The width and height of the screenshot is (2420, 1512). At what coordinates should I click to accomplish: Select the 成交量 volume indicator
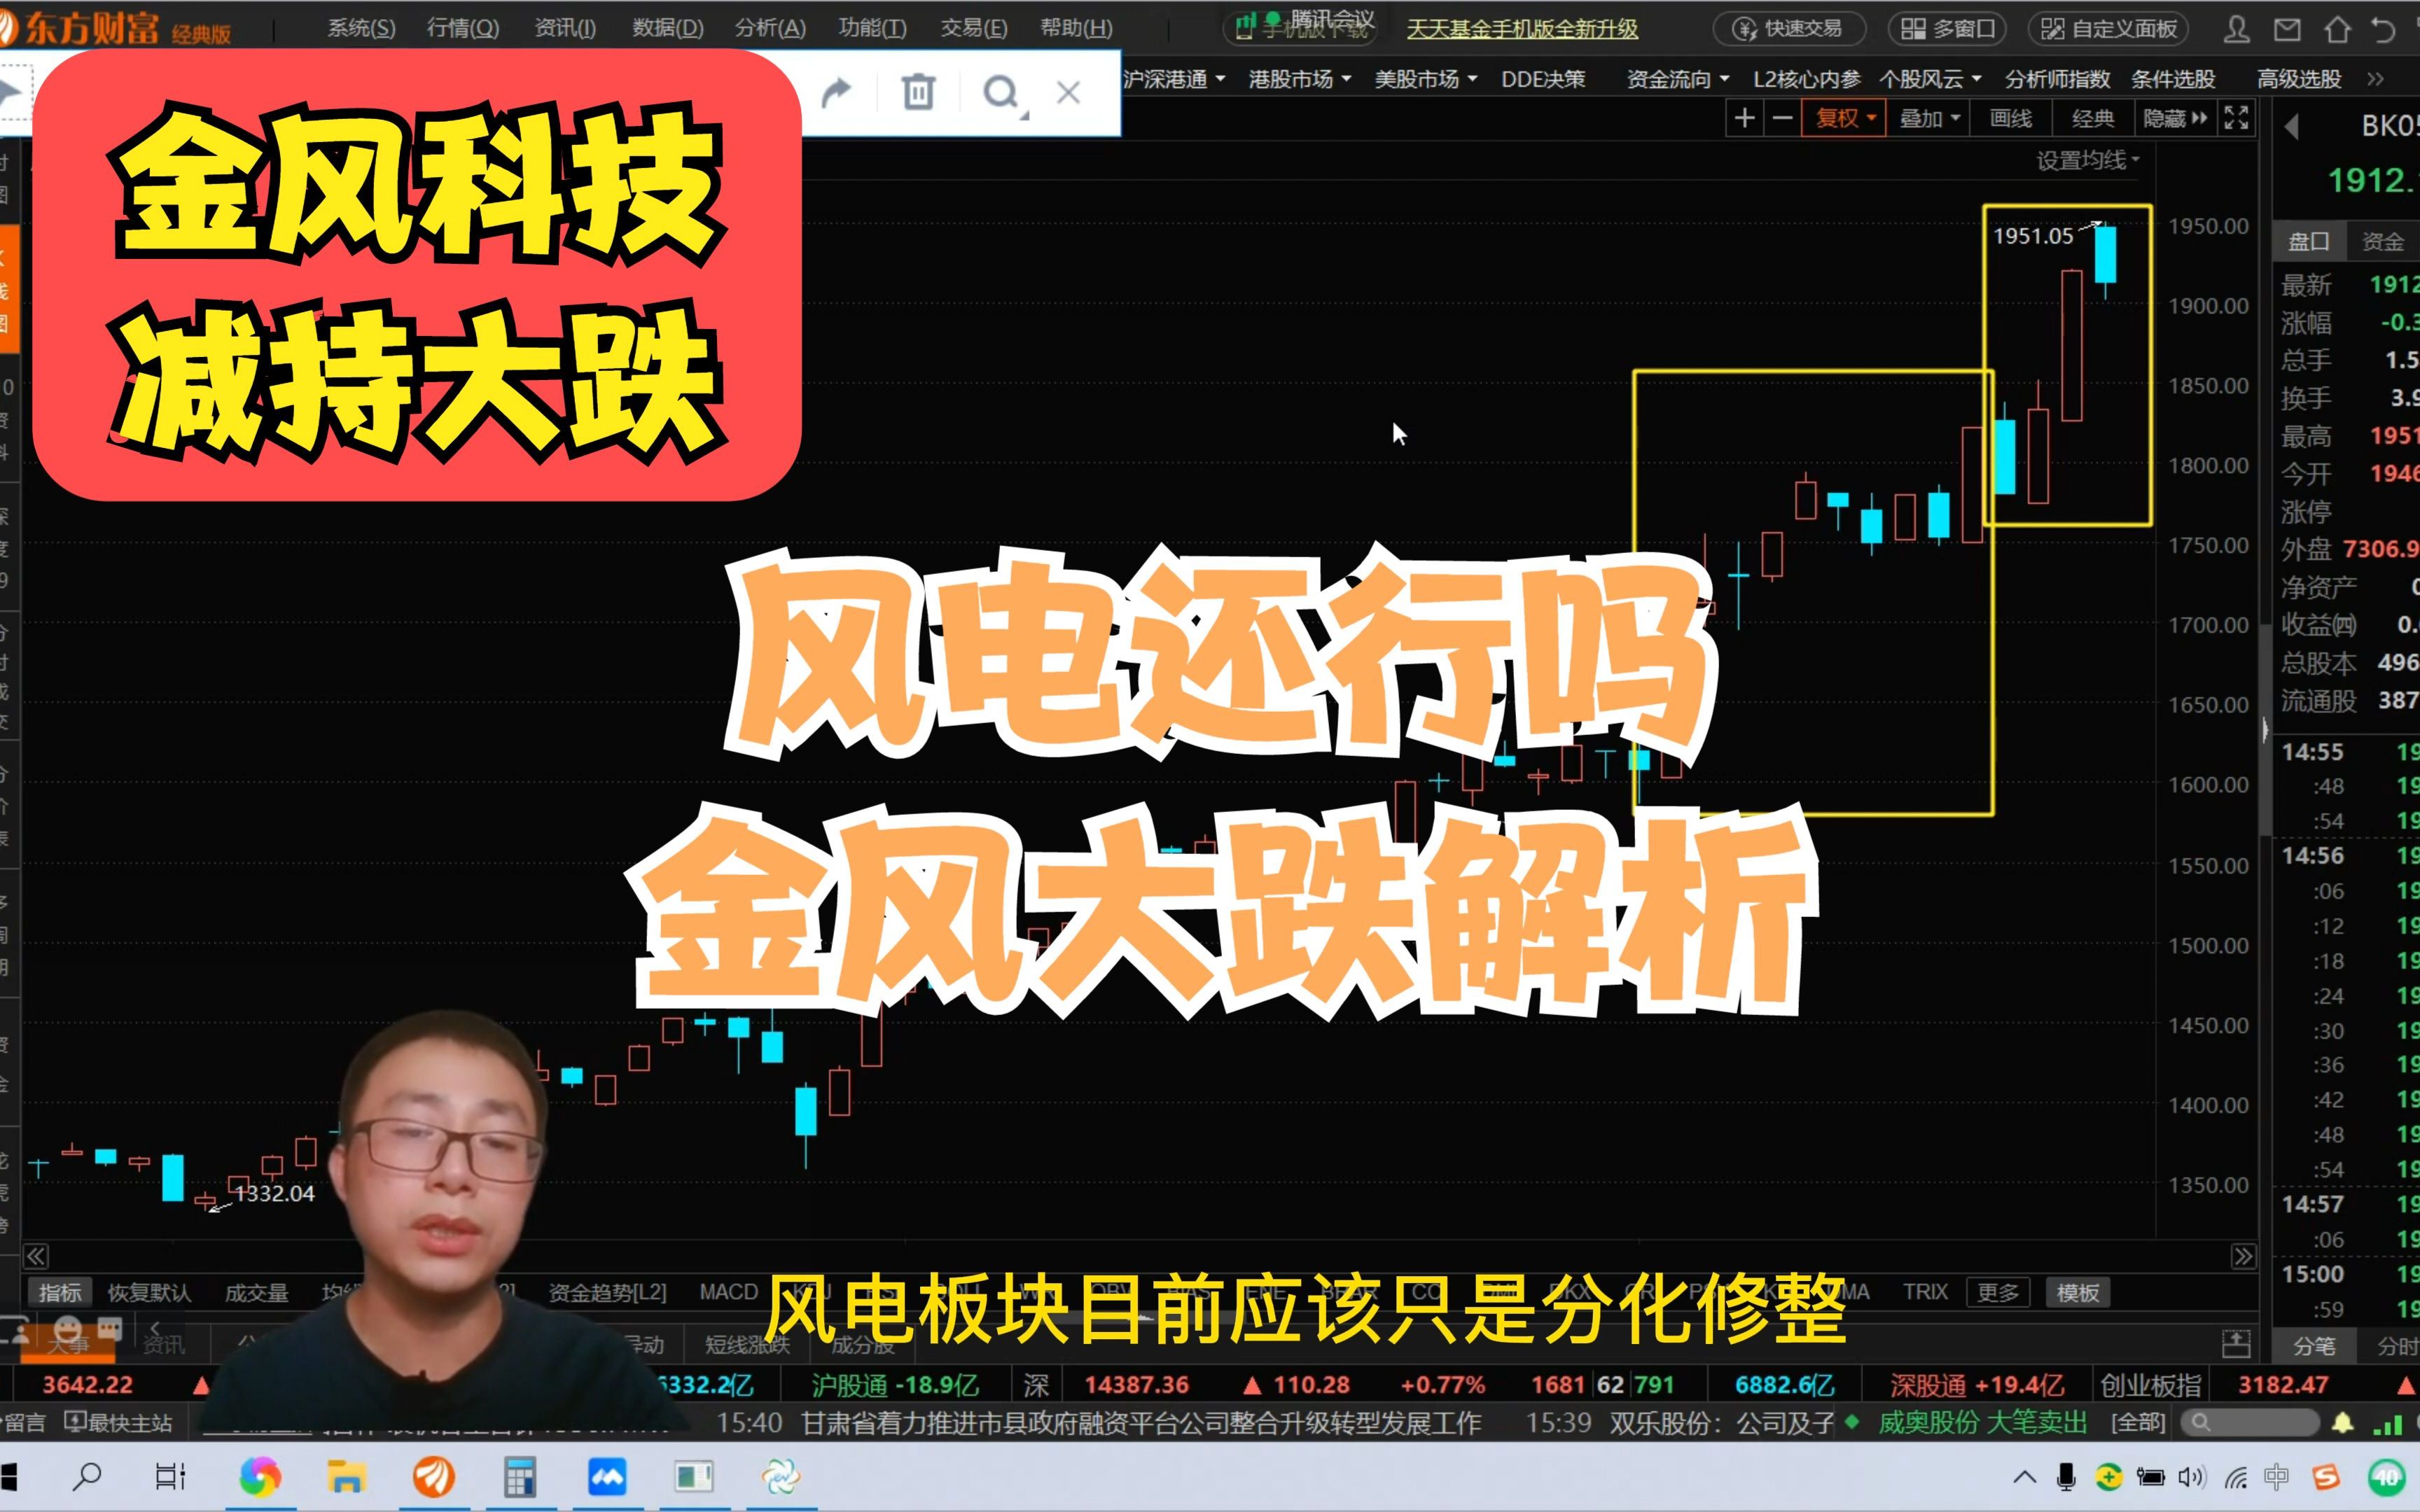pyautogui.click(x=256, y=1292)
